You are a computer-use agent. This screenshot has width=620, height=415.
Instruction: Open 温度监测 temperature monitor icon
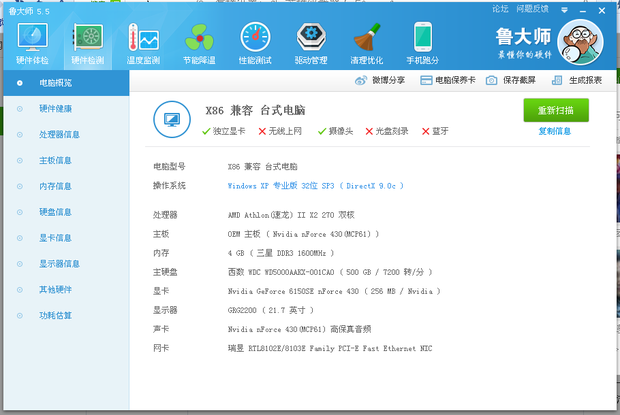[143, 43]
